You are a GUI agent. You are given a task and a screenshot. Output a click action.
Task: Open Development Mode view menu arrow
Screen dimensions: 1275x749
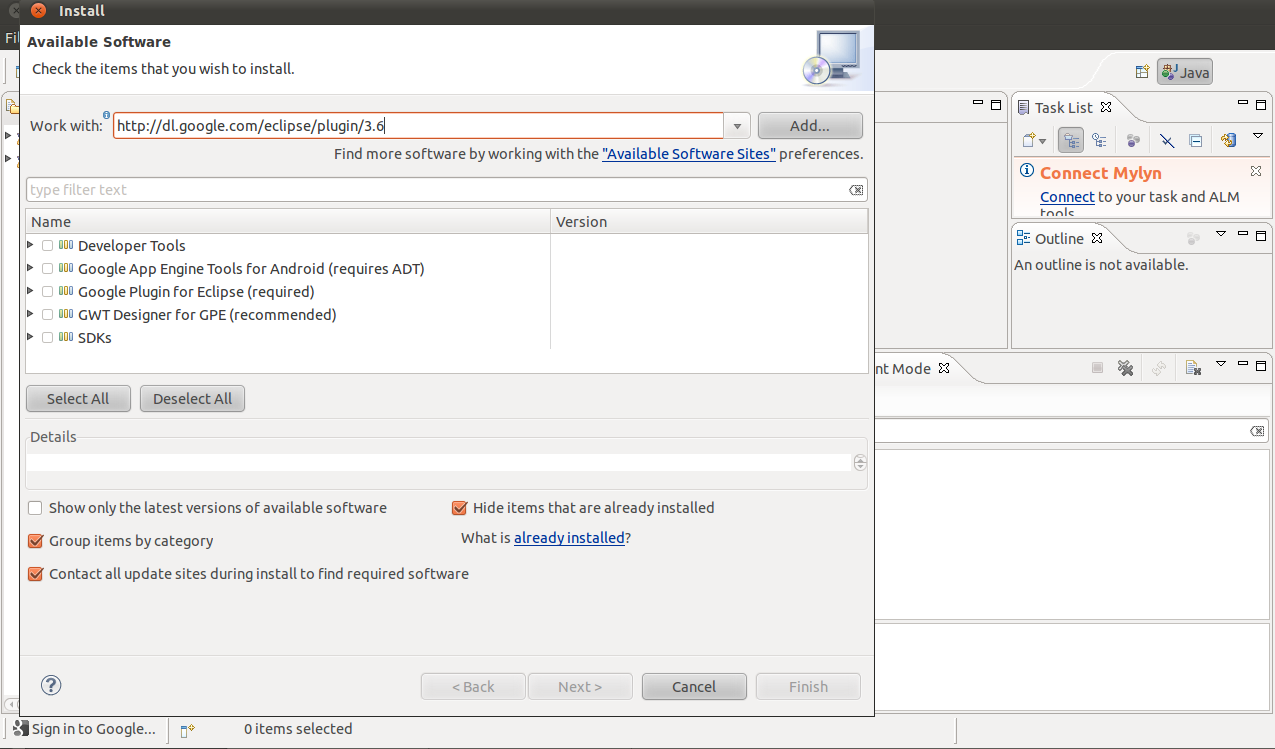point(1220,364)
